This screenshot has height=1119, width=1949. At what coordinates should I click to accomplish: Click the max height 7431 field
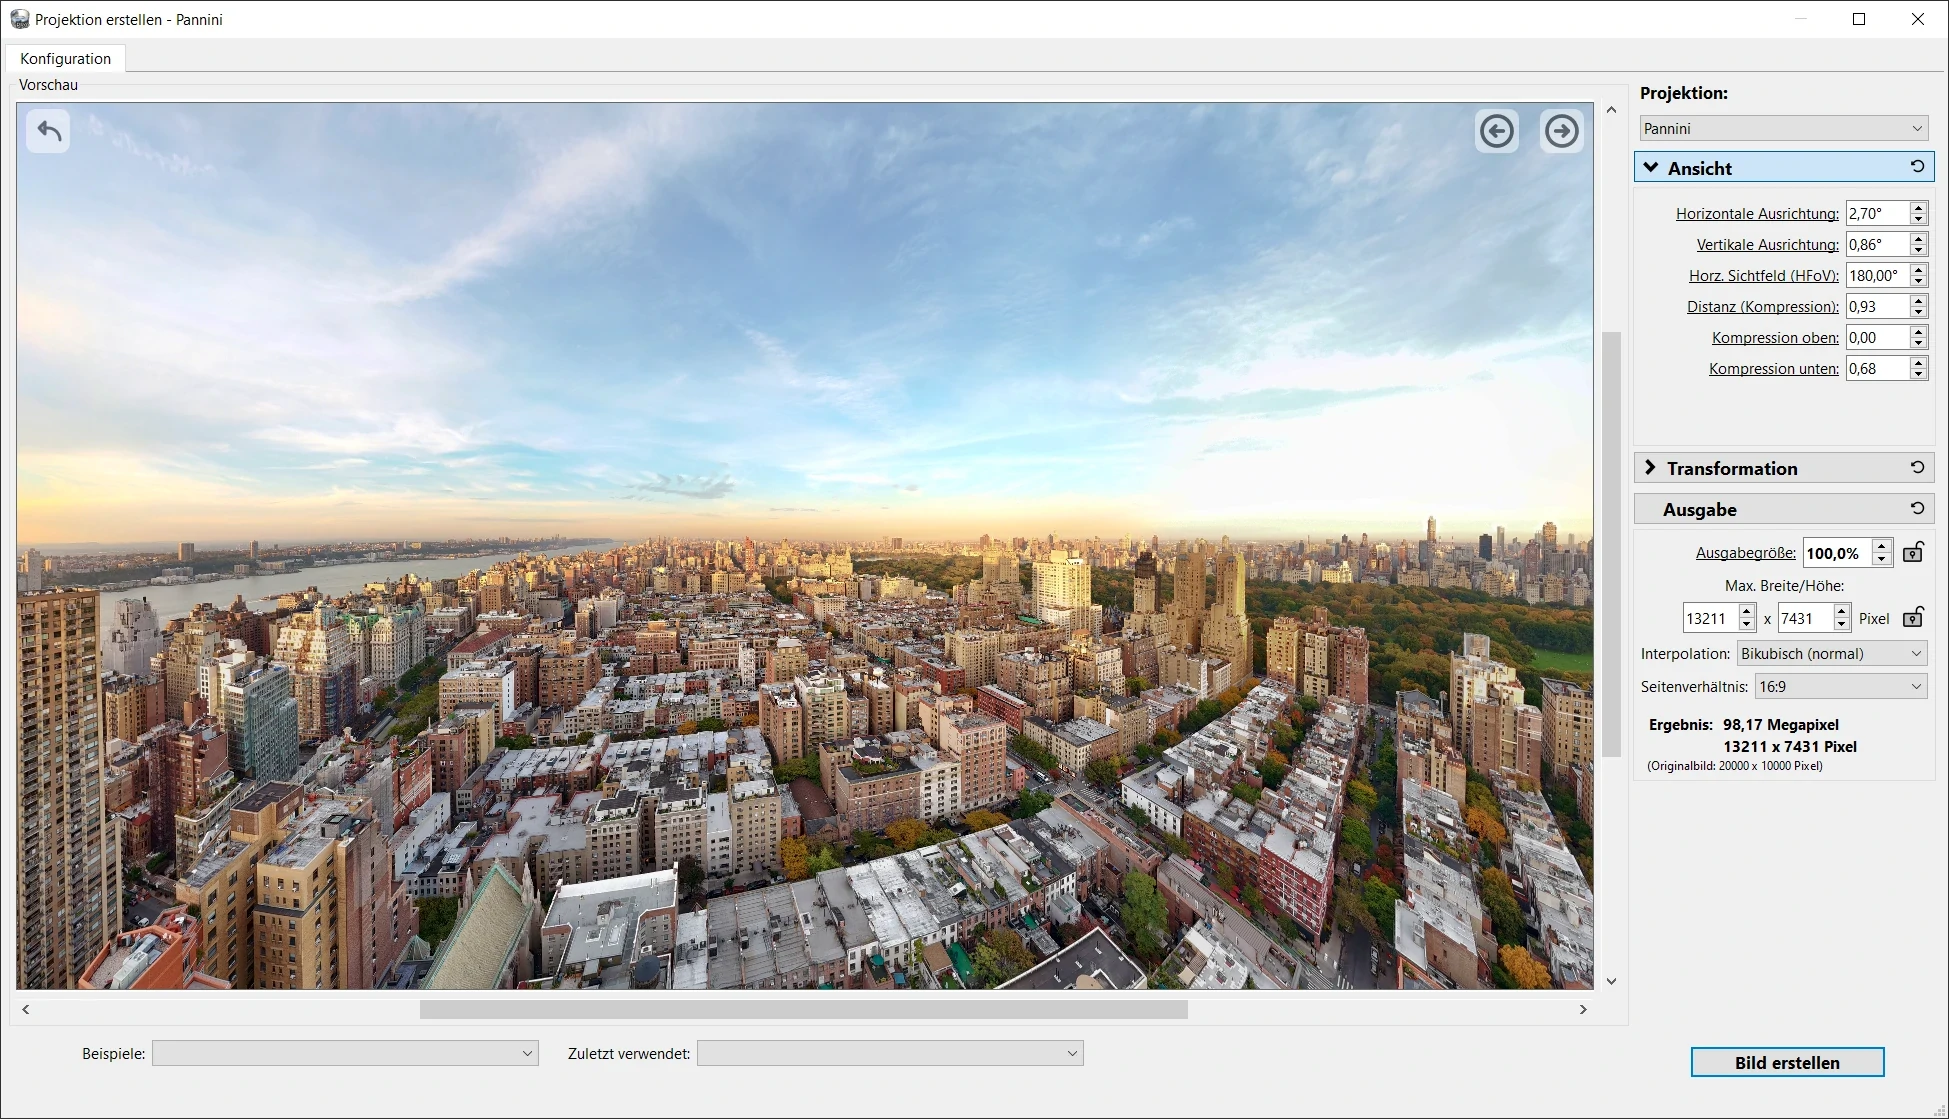point(1805,618)
